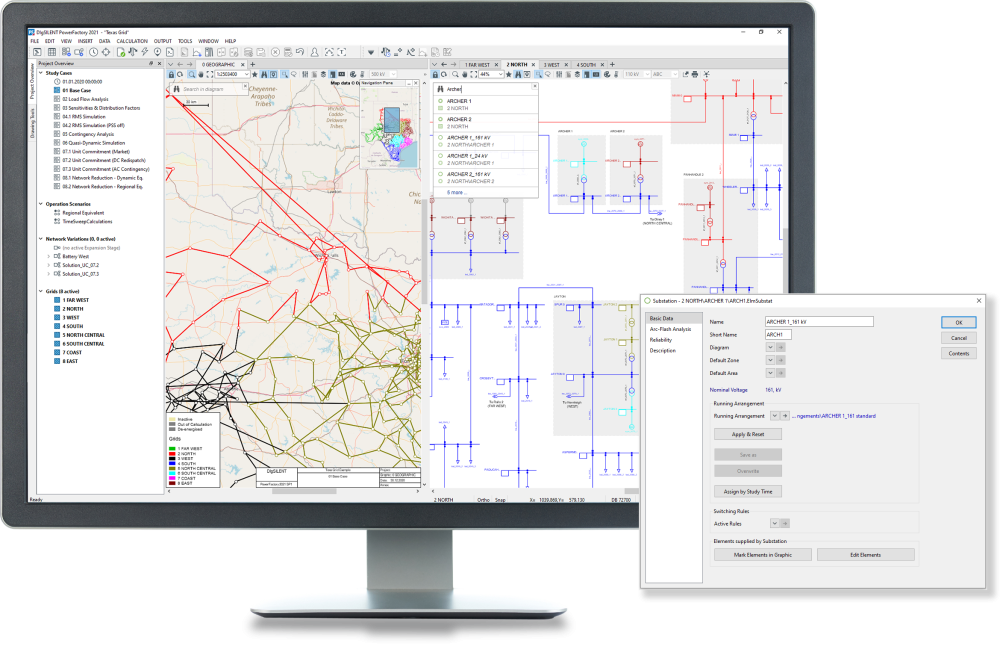
Task: Open the CALCULATION menu
Action: point(132,41)
